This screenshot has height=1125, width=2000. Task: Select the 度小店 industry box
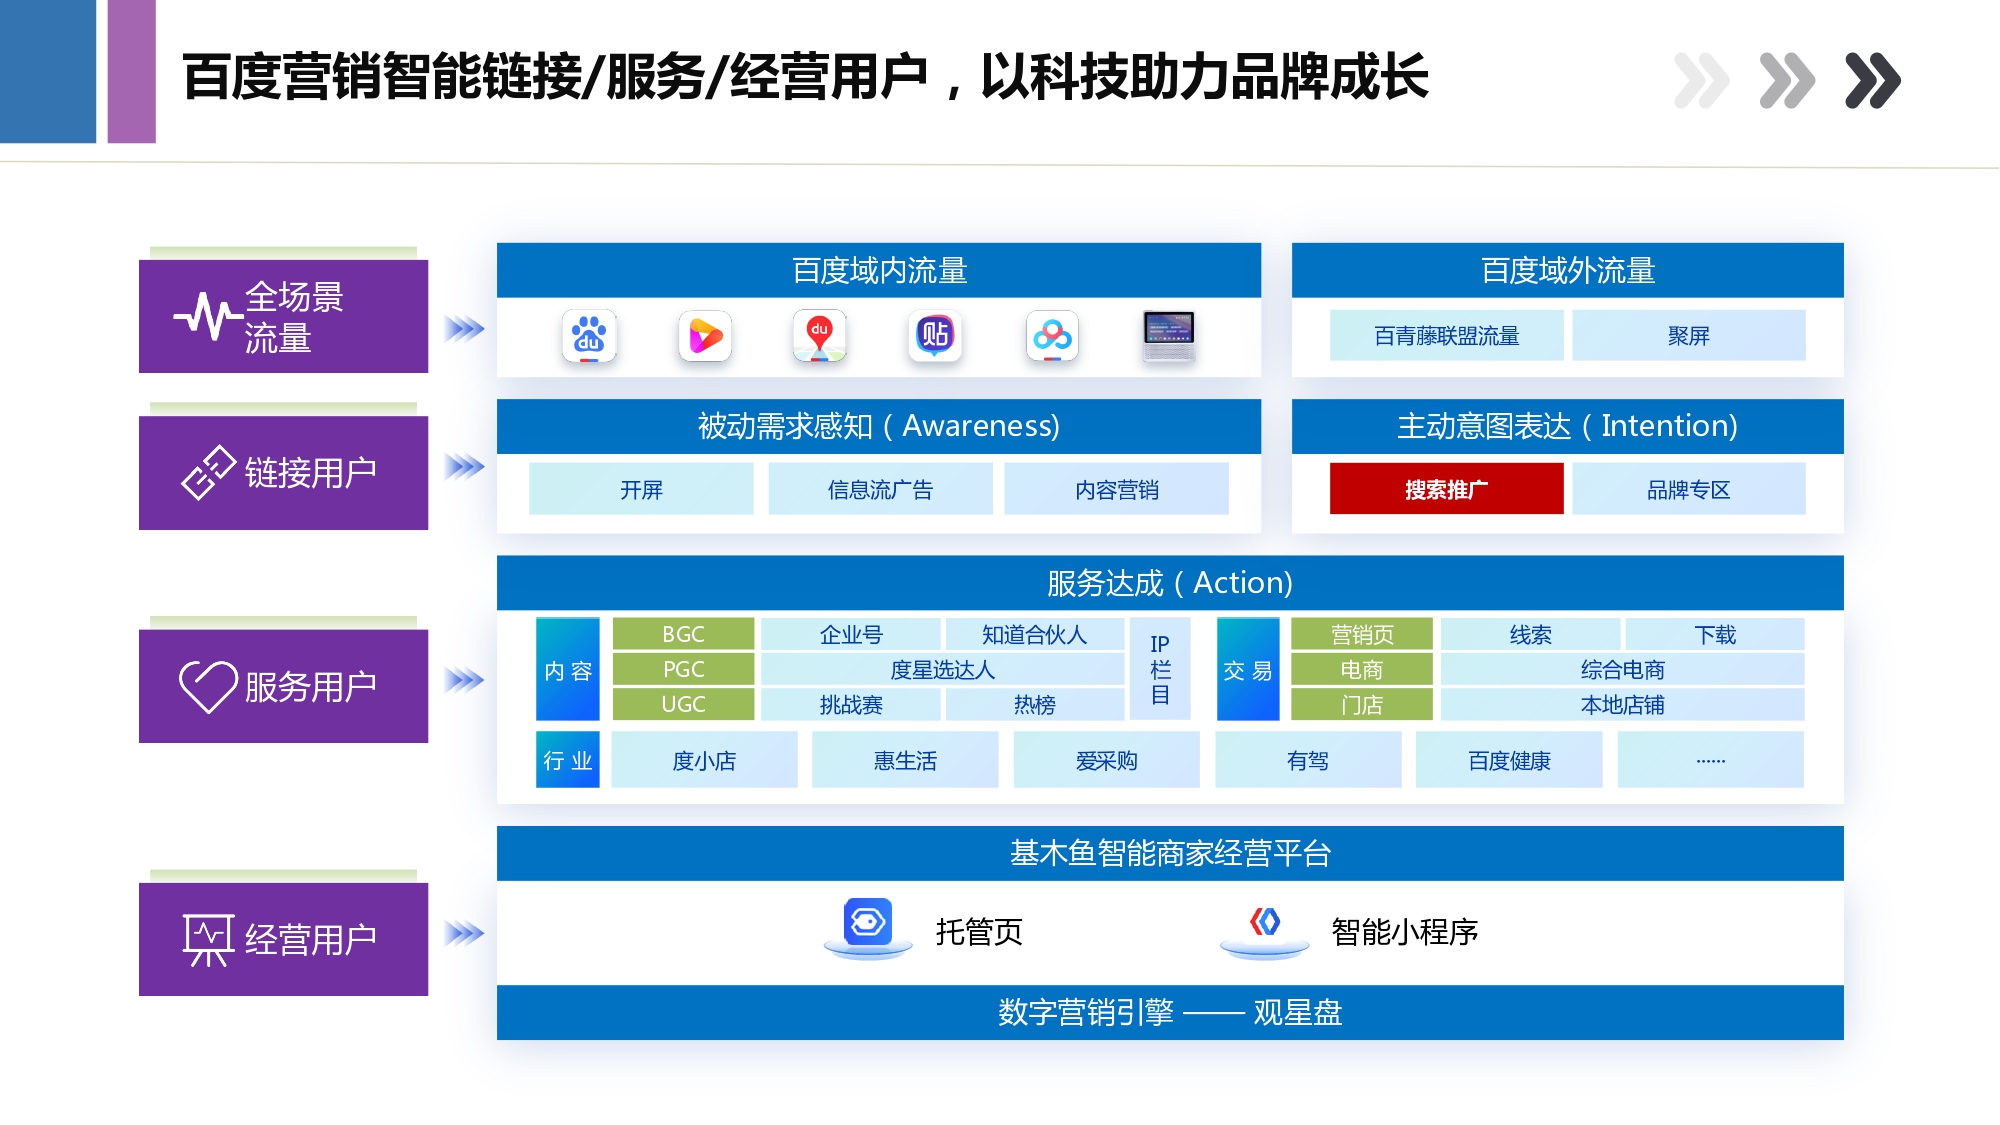tap(704, 760)
